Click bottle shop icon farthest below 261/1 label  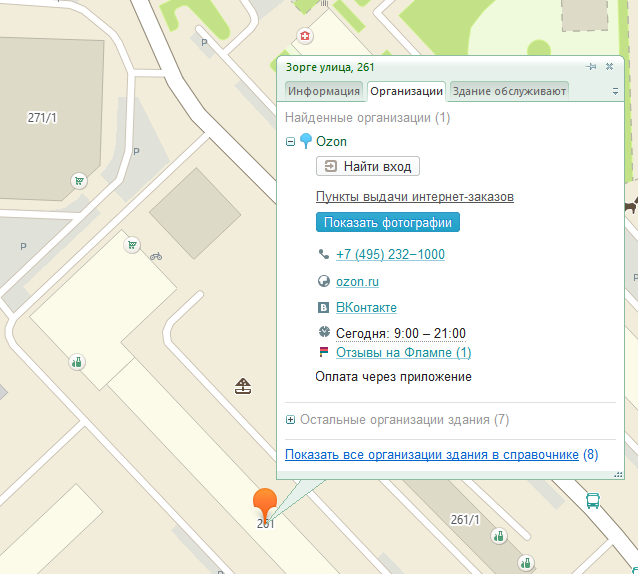click(x=526, y=563)
